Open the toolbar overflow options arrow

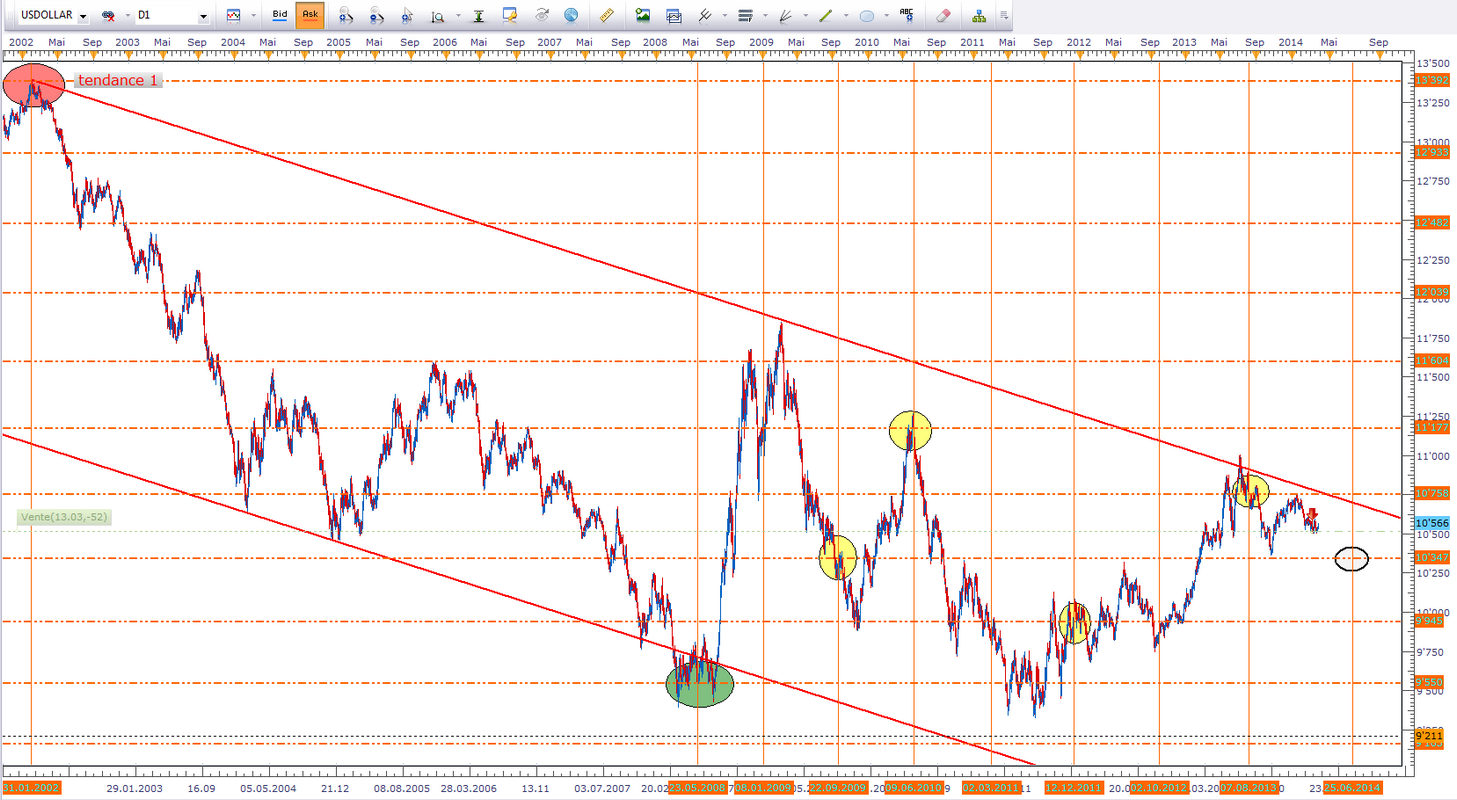(x=1004, y=16)
